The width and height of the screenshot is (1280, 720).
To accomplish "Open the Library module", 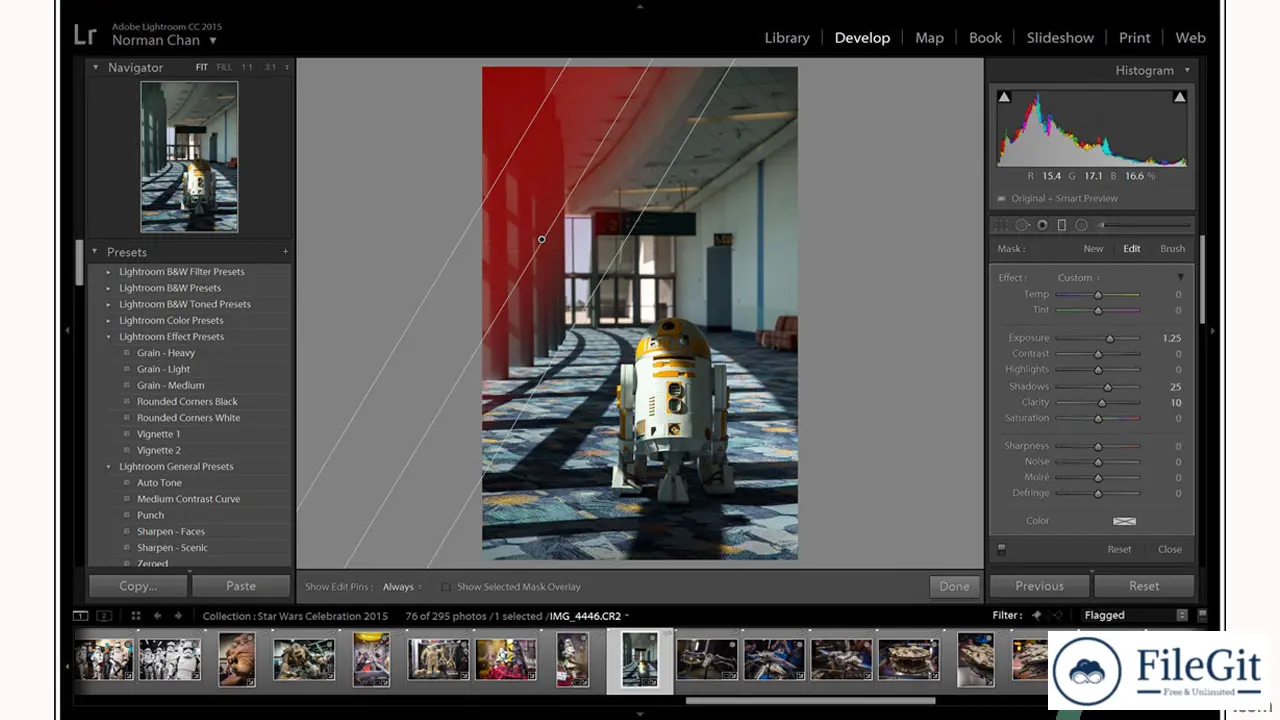I will point(787,37).
